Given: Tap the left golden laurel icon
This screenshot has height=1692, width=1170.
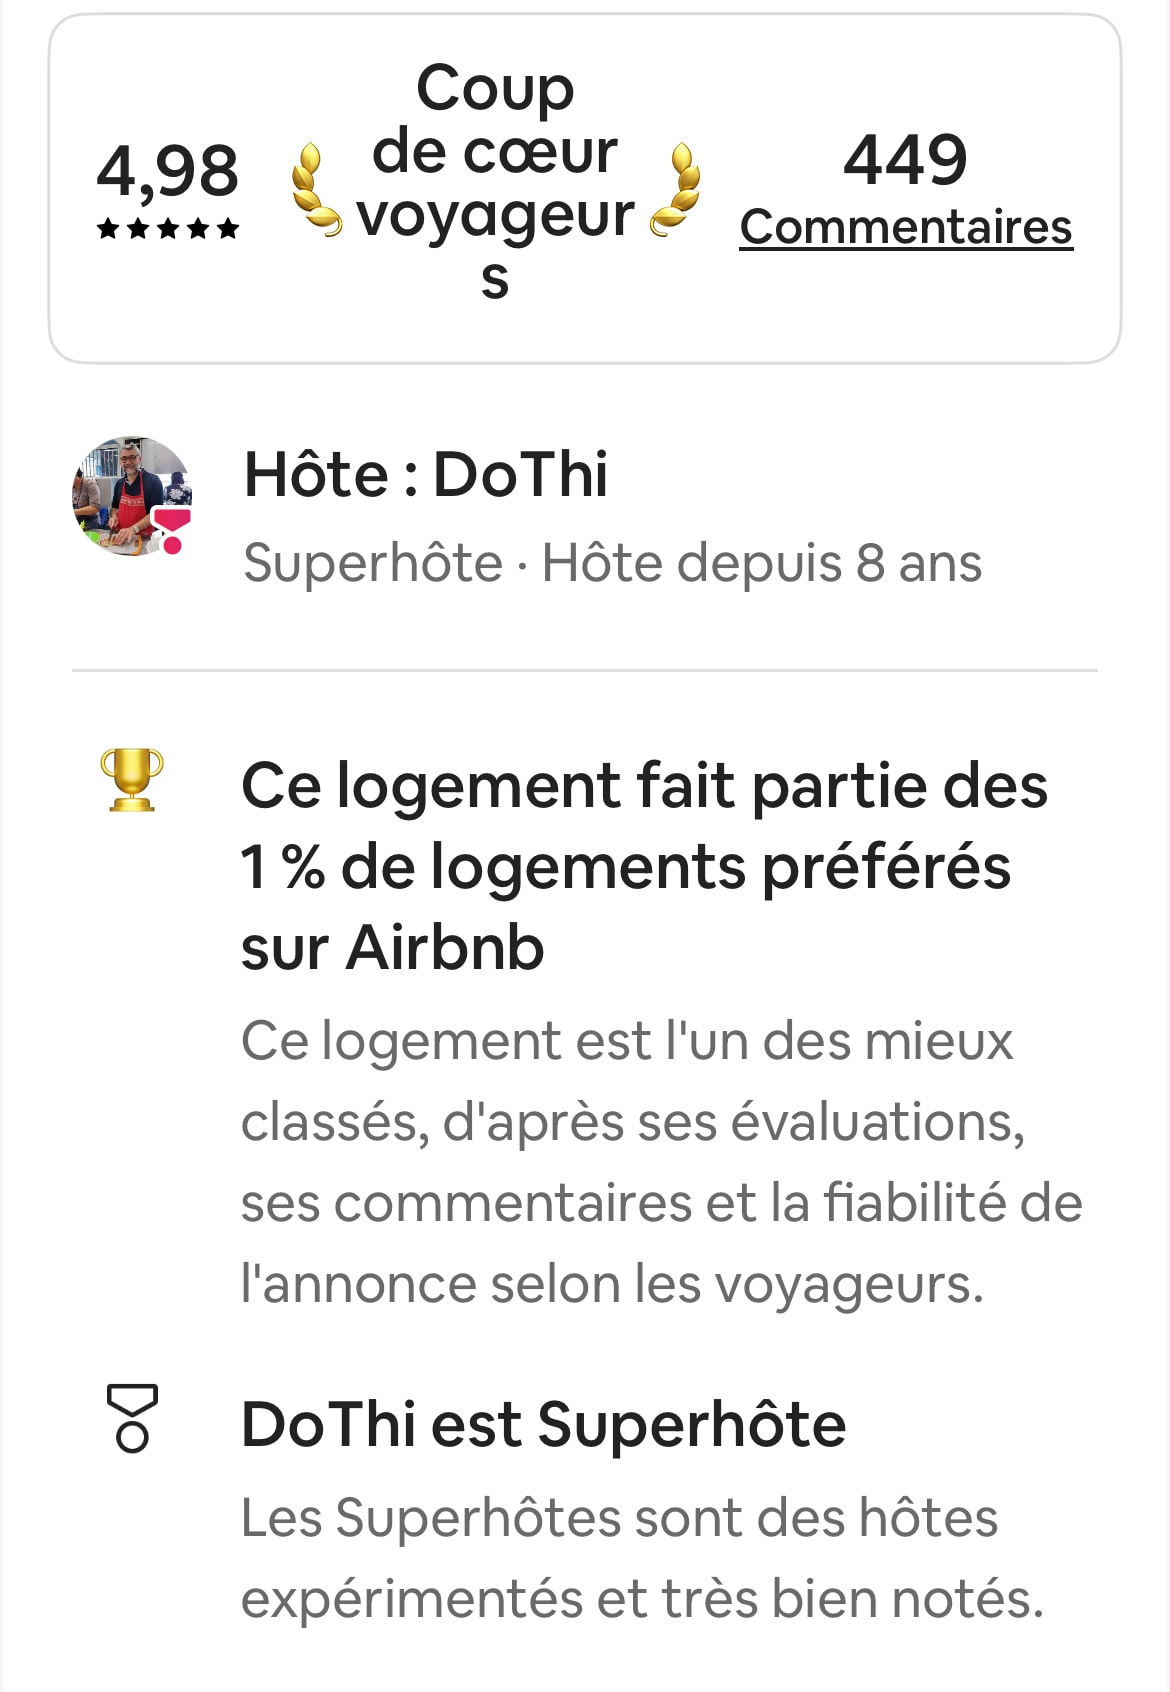Looking at the screenshot, I should coord(316,190).
